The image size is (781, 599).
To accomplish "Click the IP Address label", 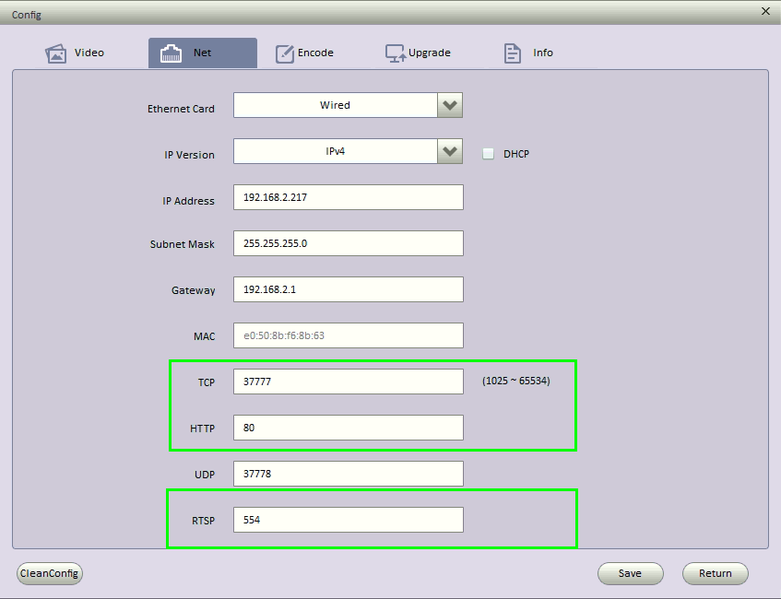I will coord(188,201).
